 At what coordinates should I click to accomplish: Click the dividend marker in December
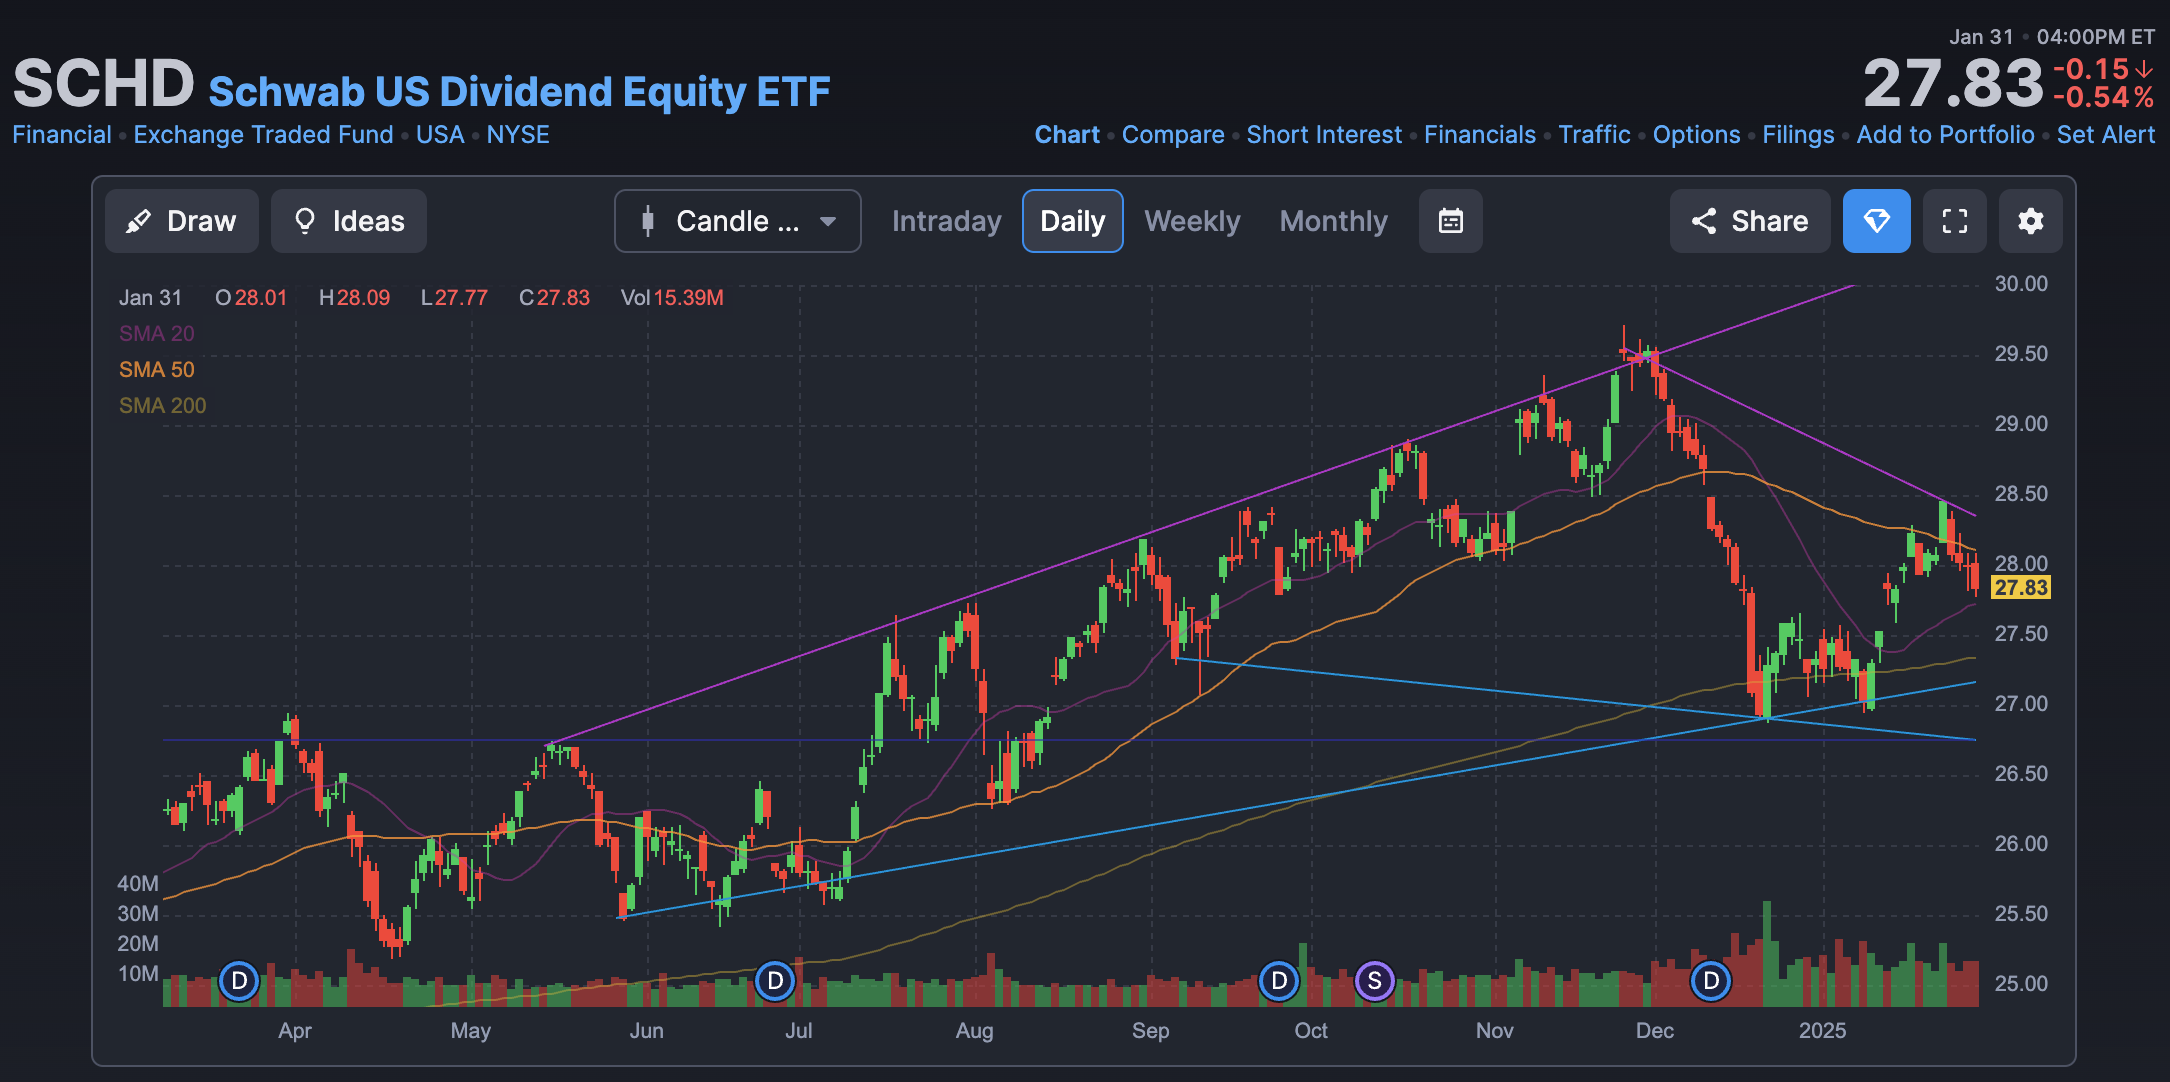point(1711,981)
